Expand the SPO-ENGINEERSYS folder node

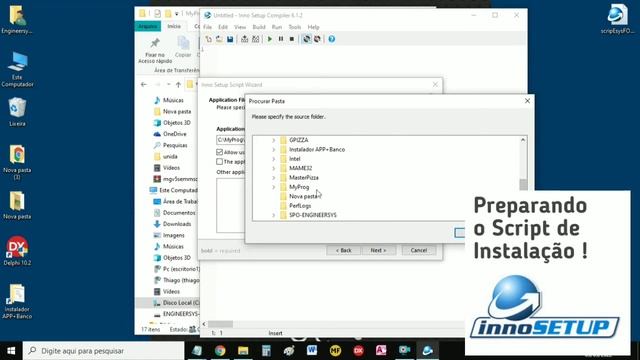pyautogui.click(x=274, y=215)
